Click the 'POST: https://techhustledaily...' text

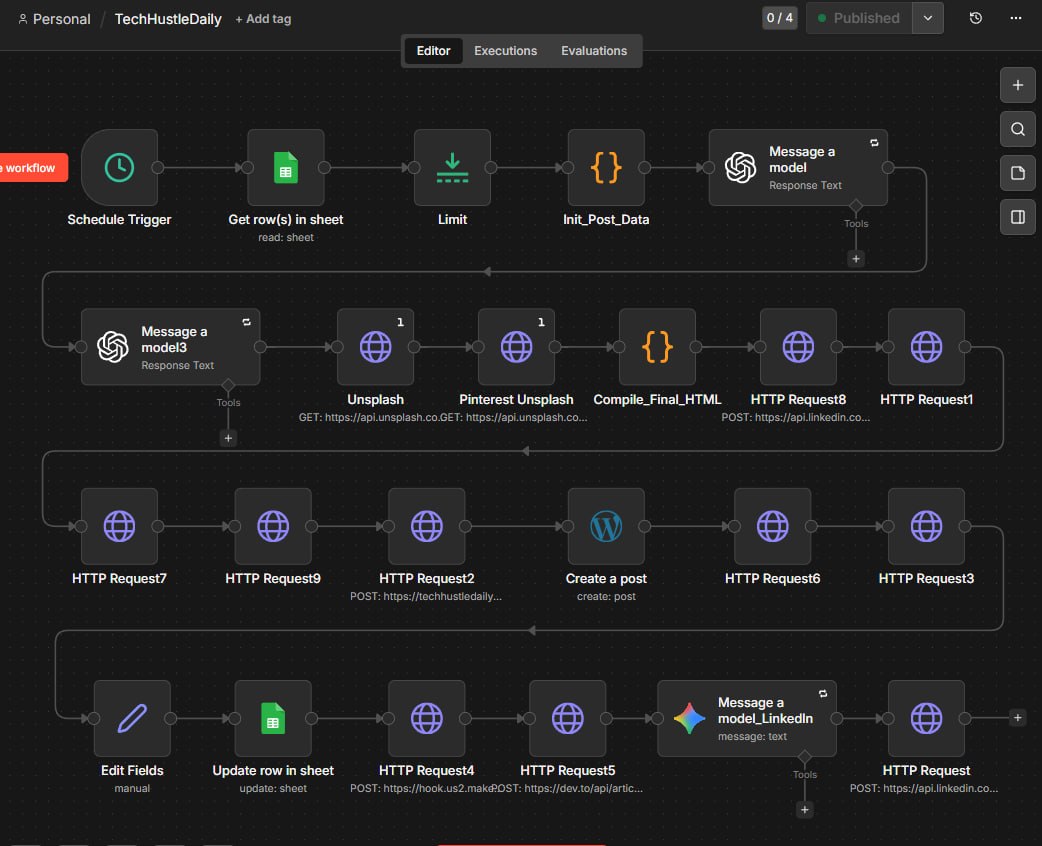pyautogui.click(x=426, y=596)
